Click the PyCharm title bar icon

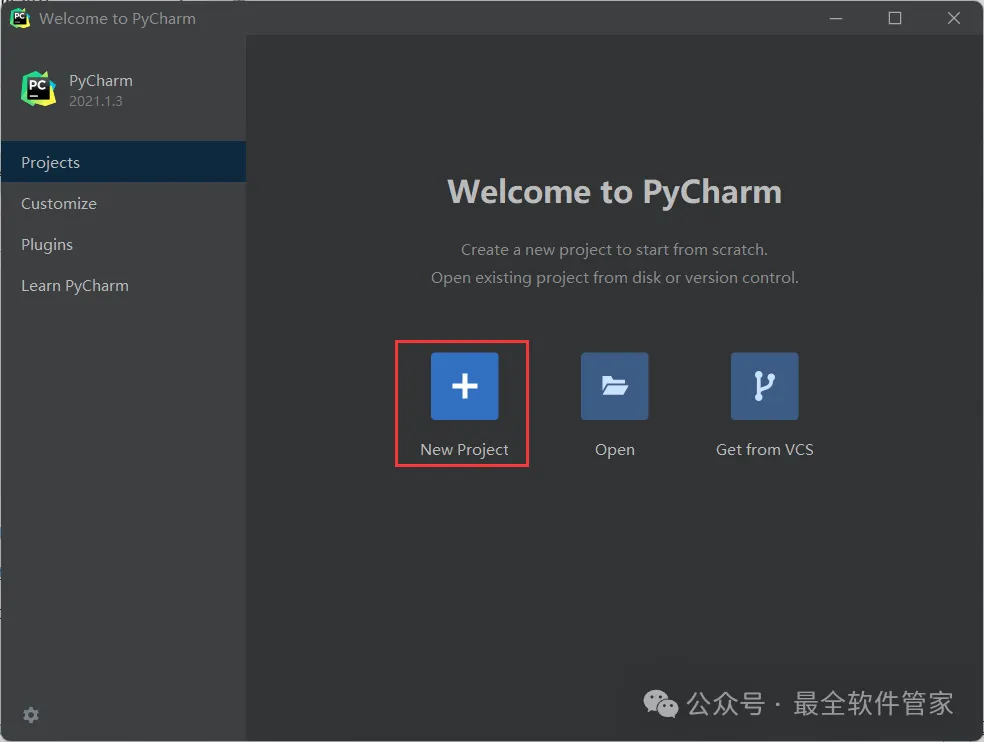coord(20,18)
